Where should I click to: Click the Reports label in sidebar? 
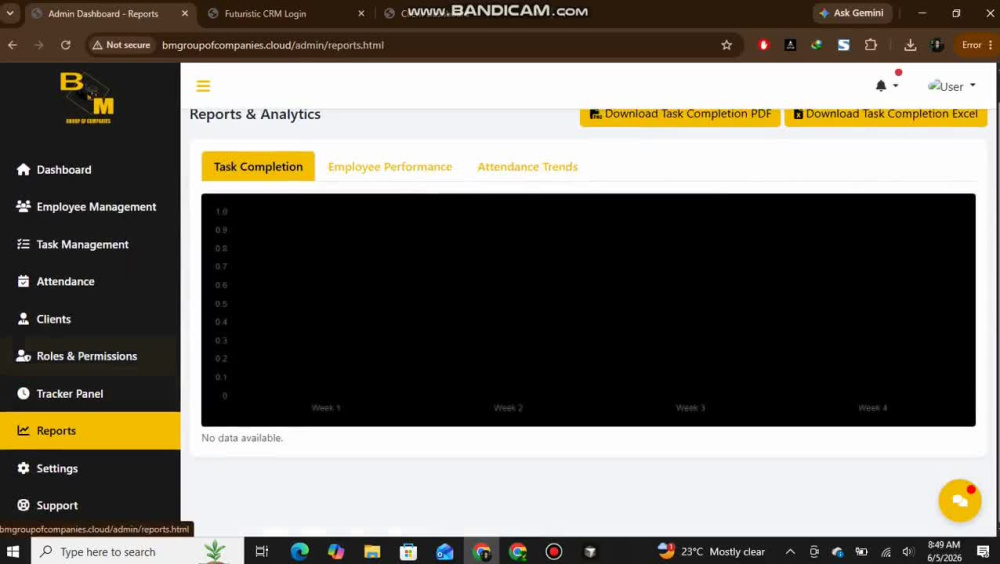coord(56,431)
